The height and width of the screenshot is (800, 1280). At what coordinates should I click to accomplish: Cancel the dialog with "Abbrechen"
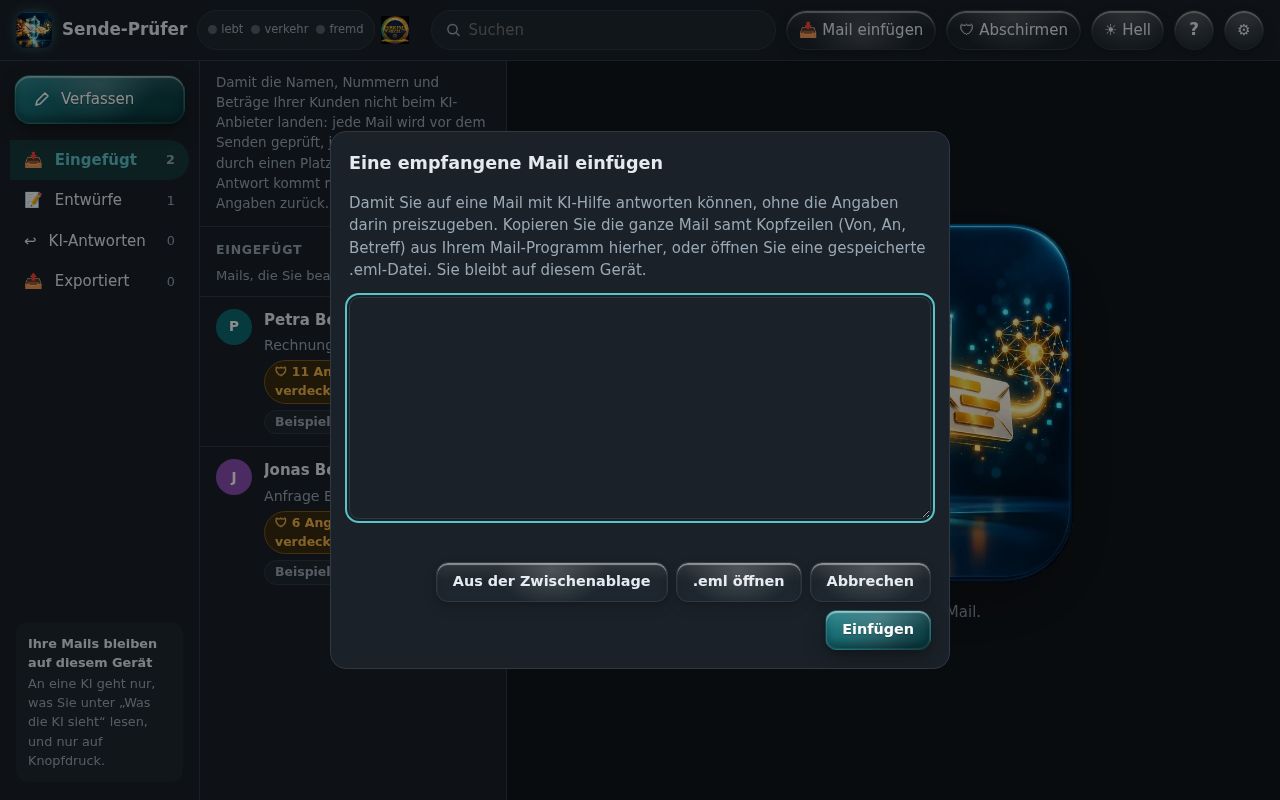click(870, 582)
